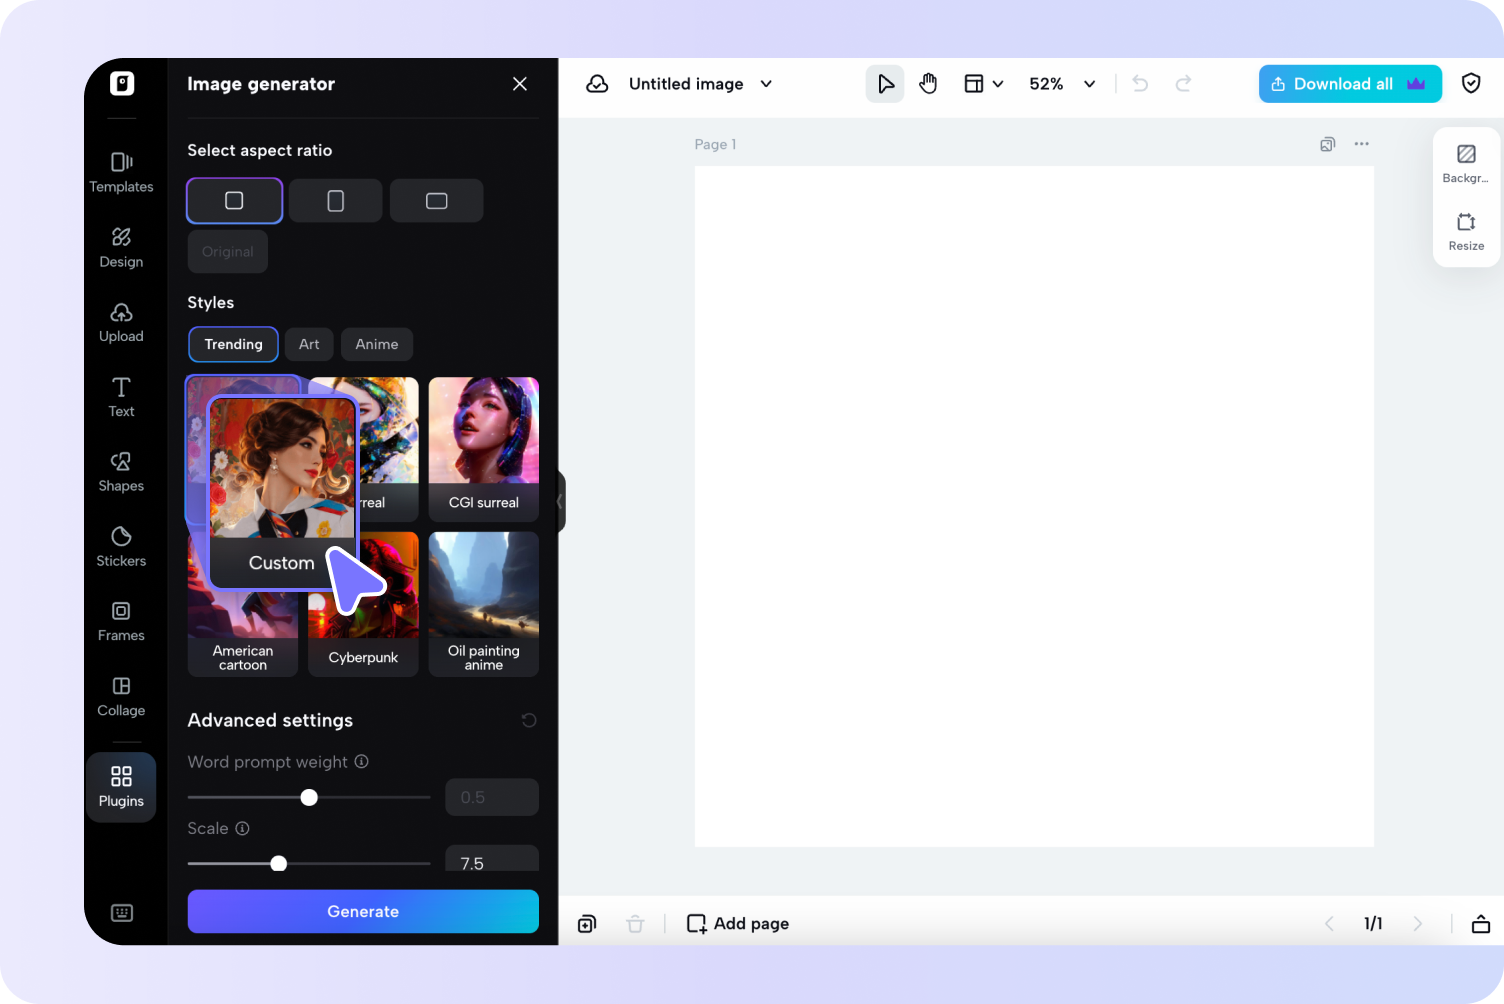
Task: Go to the next page
Action: (x=1417, y=924)
